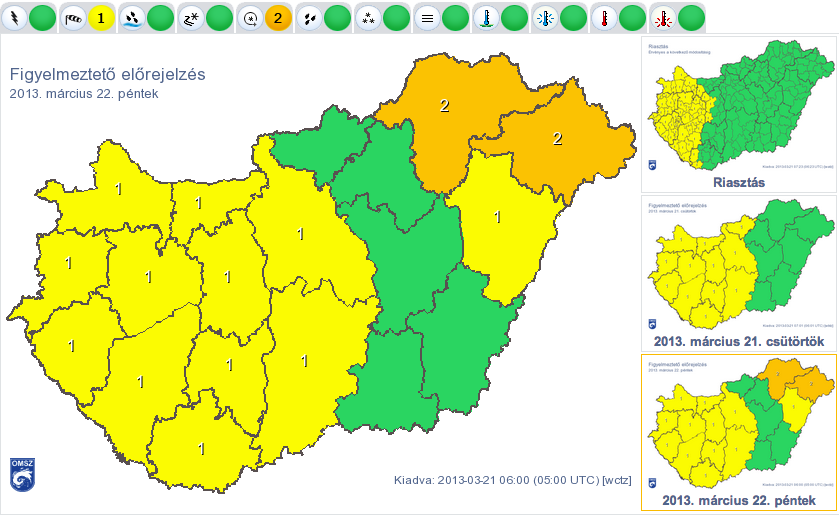Click the 'Figyelmeztető előrejelzés' main map heading
Viewport: 839px width, 516px height.
coord(106,74)
